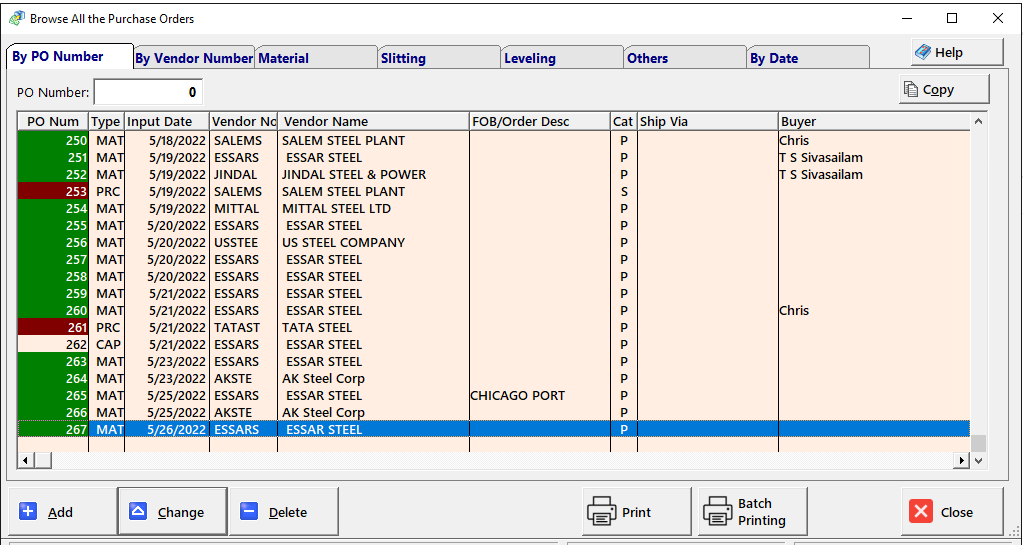Open the Others tab
The width and height of the screenshot is (1023, 545).
click(685, 58)
